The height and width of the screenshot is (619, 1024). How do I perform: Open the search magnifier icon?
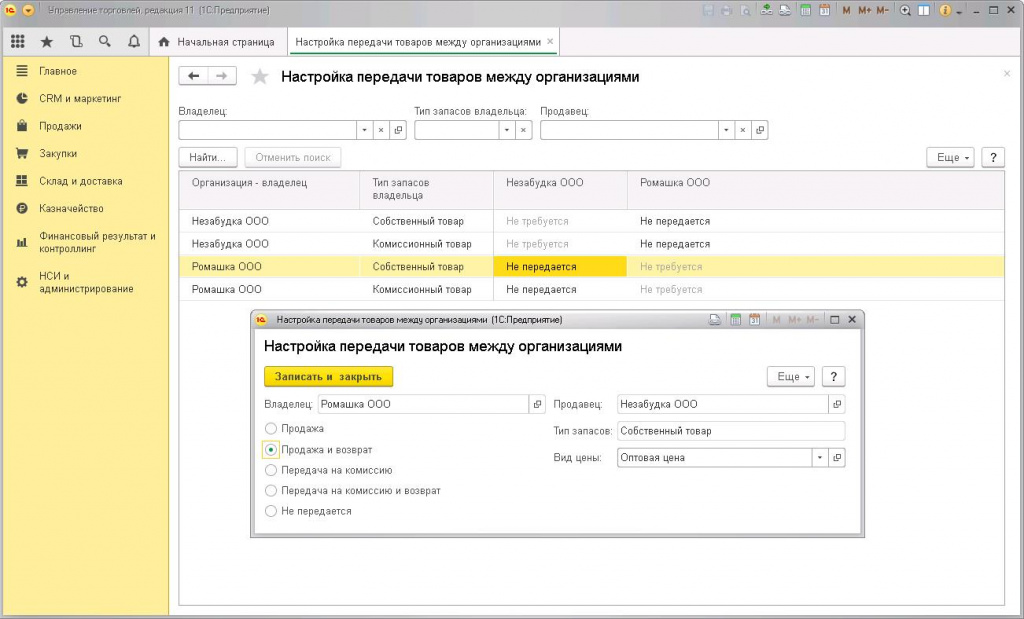[x=104, y=41]
